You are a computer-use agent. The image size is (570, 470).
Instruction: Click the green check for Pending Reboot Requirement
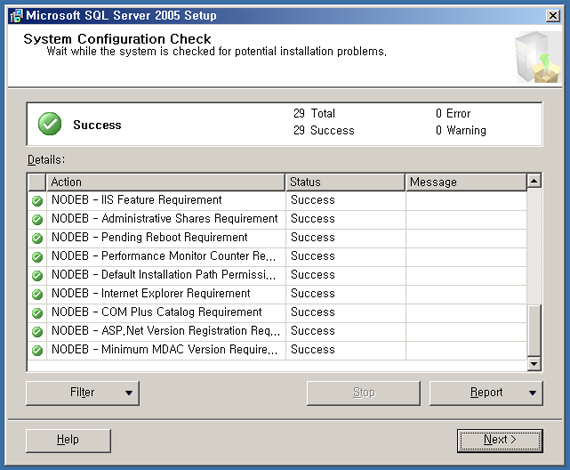(37, 238)
